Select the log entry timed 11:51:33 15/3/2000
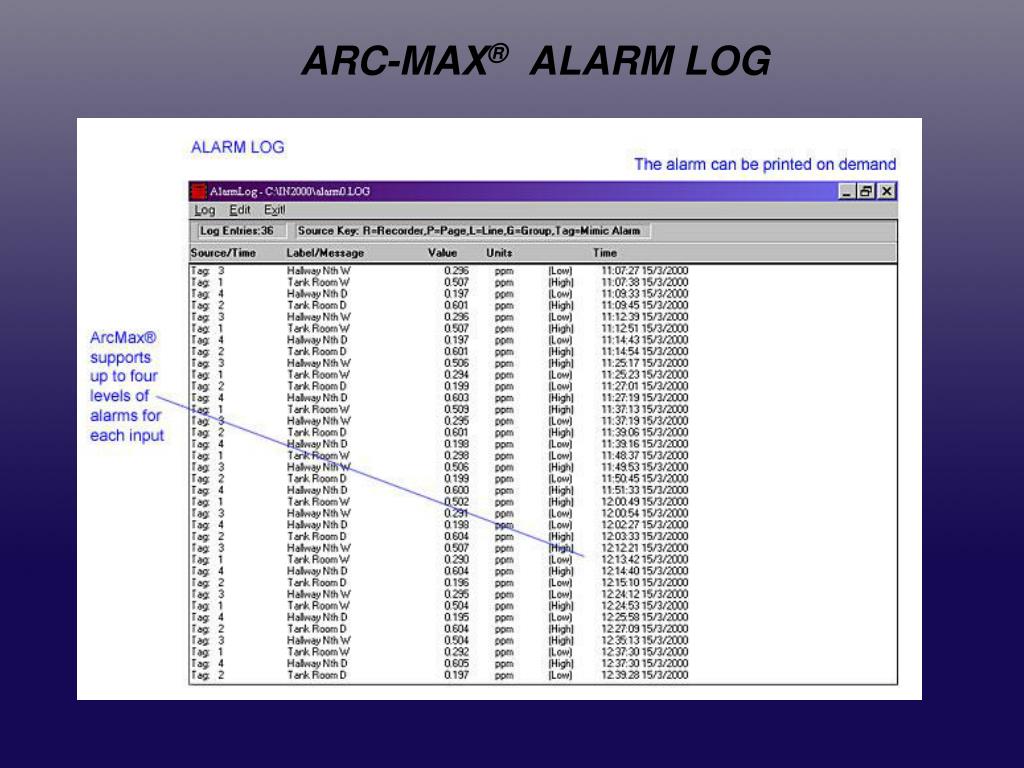This screenshot has height=768, width=1024. click(439, 490)
